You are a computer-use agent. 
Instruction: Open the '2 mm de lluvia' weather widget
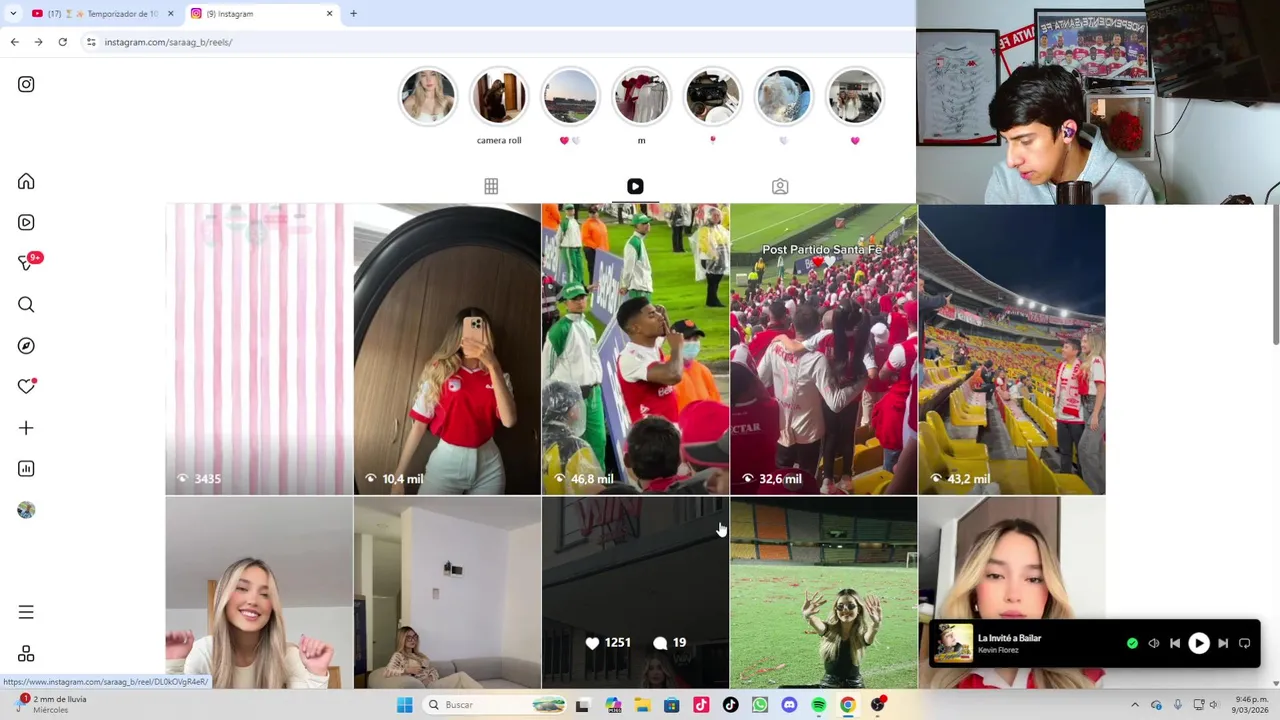click(50, 705)
